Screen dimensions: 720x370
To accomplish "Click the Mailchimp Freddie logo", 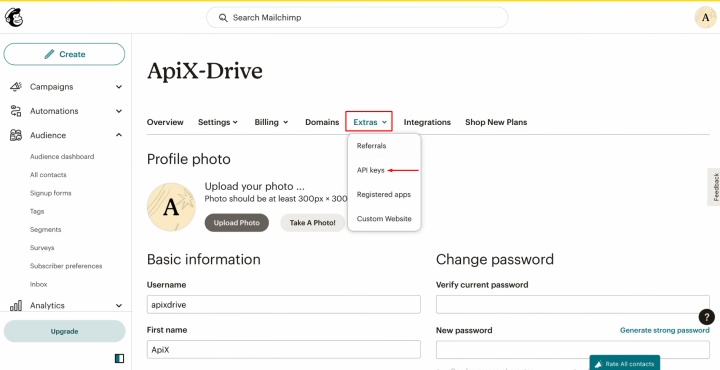I will (x=14, y=17).
